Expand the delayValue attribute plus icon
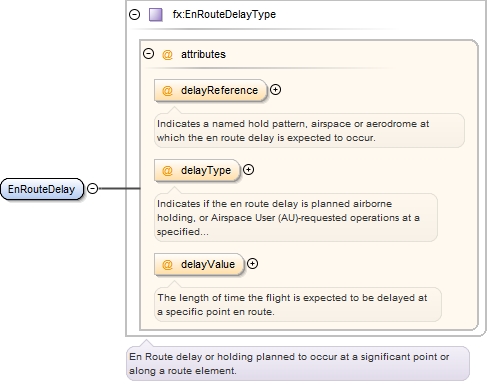This screenshot has height=384, width=488. pyautogui.click(x=252, y=264)
